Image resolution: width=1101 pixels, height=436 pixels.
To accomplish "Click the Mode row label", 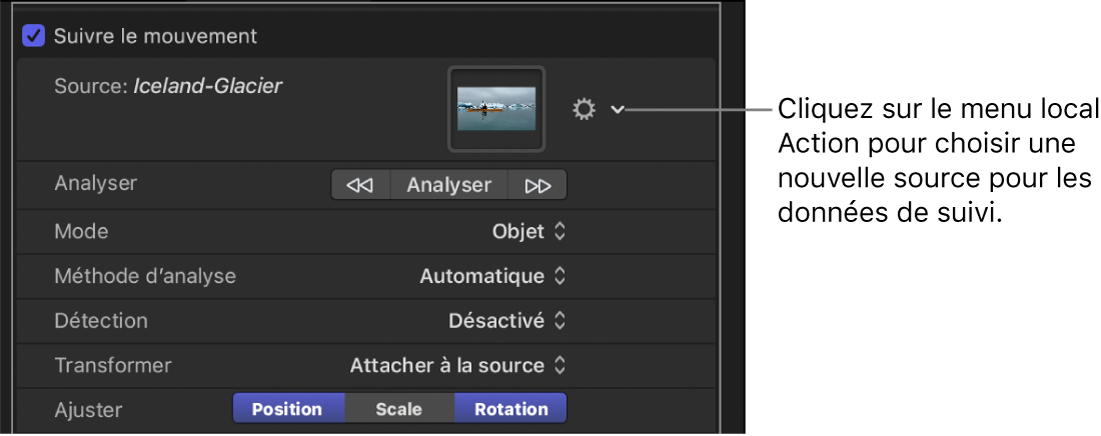I will click(81, 231).
